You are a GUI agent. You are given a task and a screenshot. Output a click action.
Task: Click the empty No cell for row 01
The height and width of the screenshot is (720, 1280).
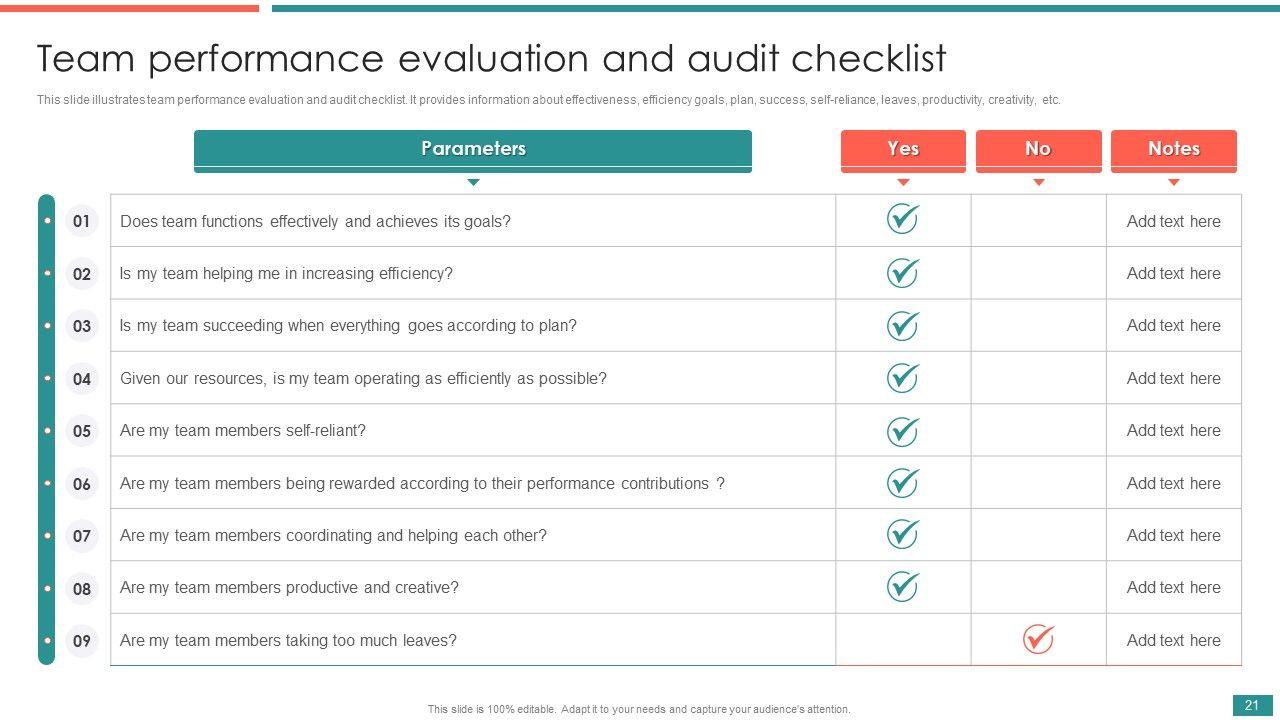coord(1038,221)
